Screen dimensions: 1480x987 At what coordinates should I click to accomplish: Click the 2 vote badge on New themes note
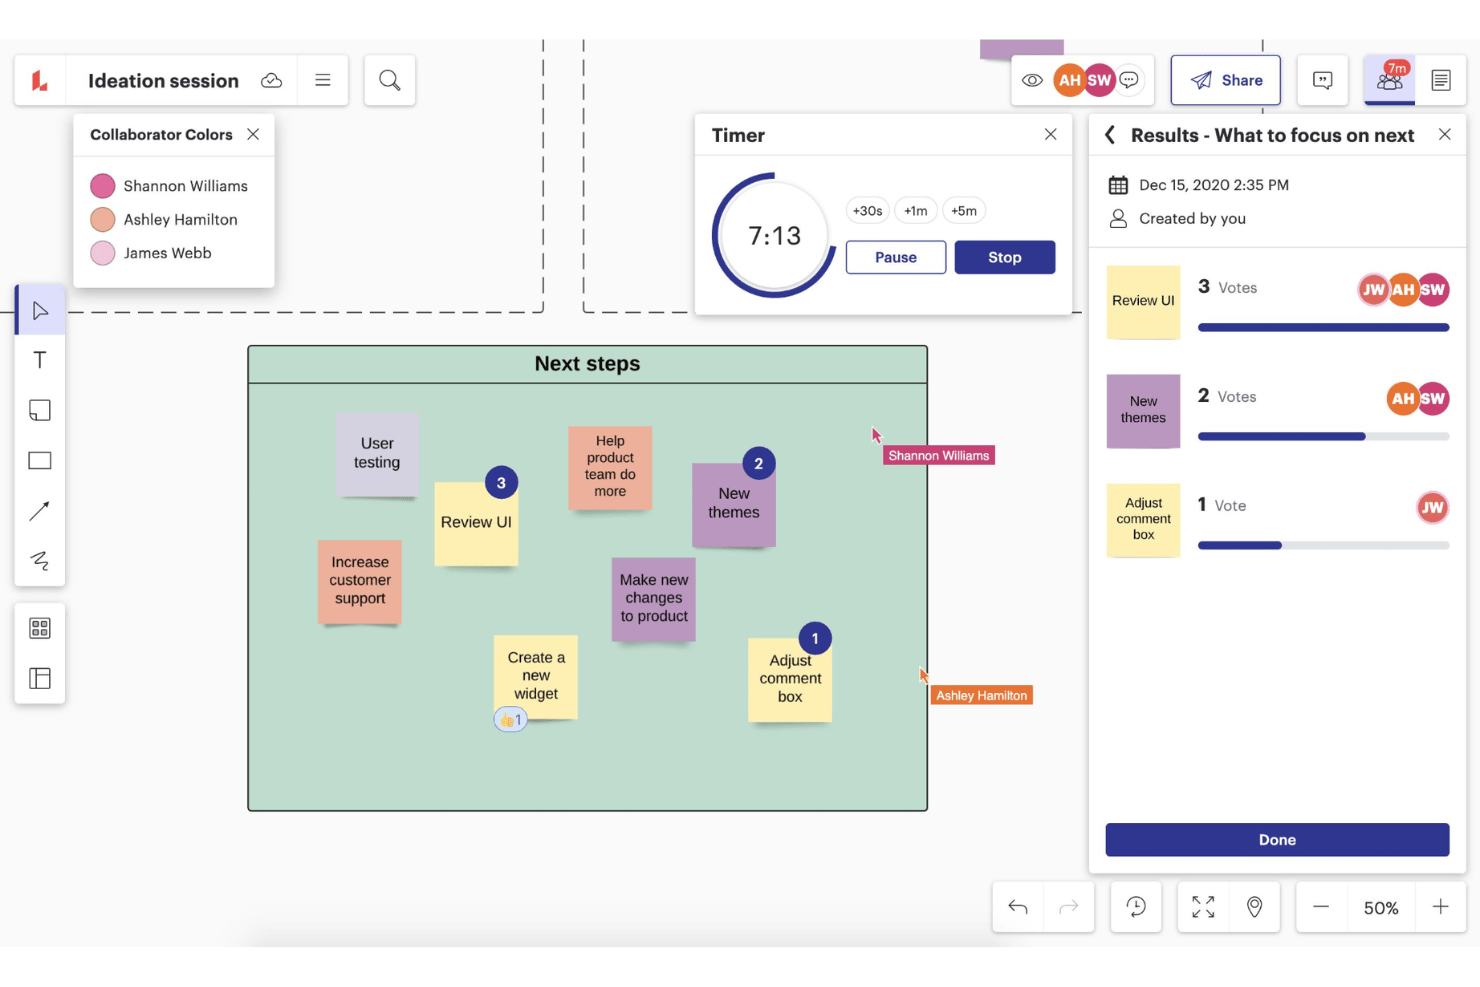pos(759,463)
